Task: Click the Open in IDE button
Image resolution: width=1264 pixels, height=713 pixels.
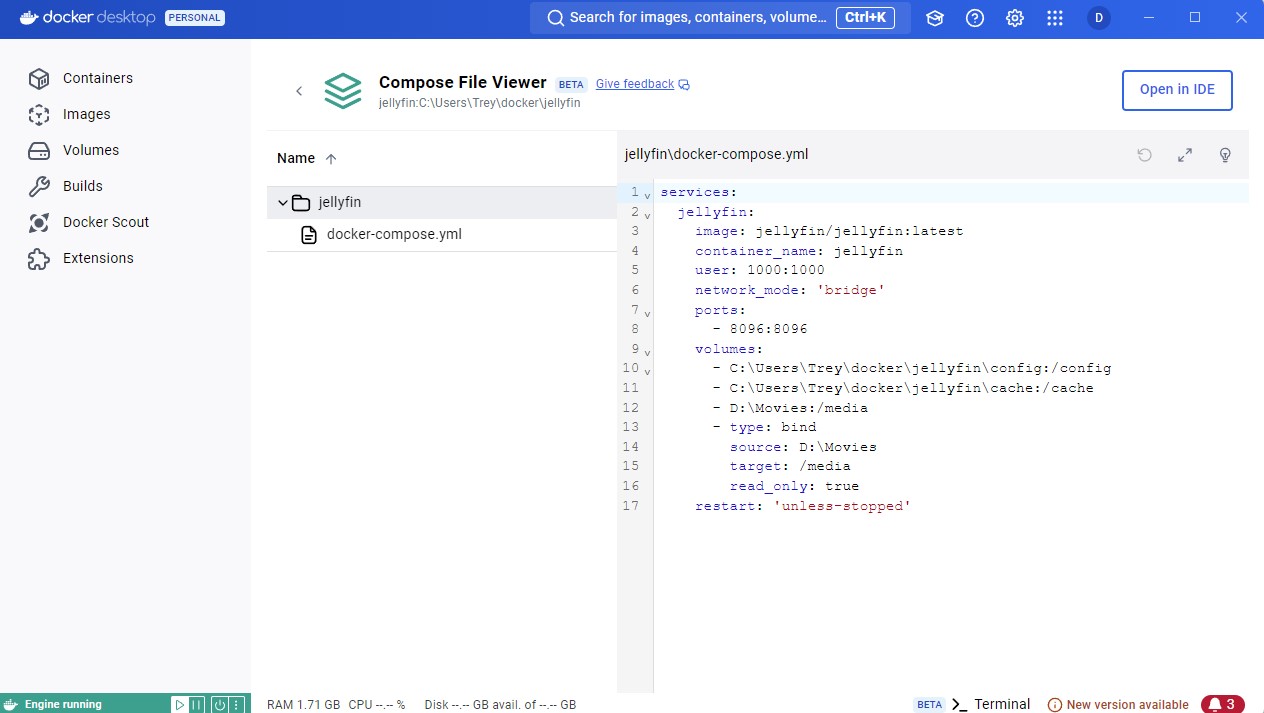Action: click(1177, 90)
